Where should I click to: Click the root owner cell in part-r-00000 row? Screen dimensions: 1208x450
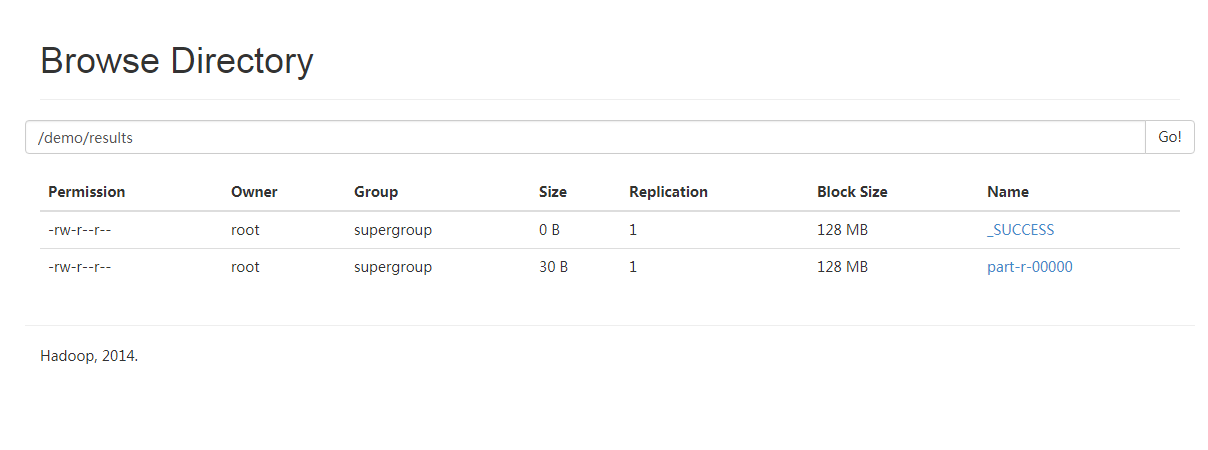(245, 267)
